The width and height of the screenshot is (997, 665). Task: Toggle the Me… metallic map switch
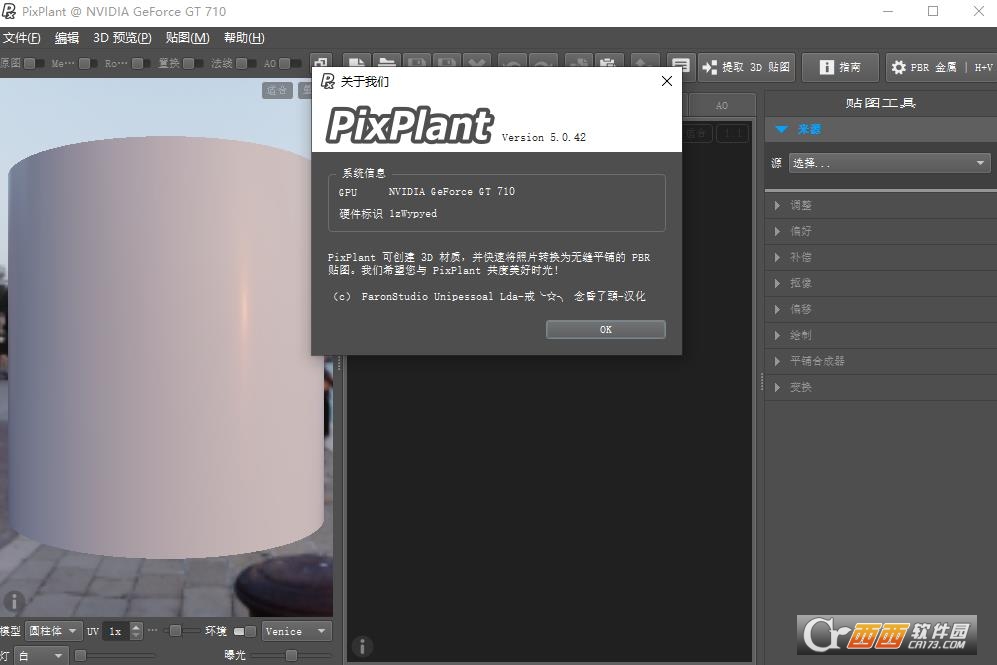click(88, 63)
